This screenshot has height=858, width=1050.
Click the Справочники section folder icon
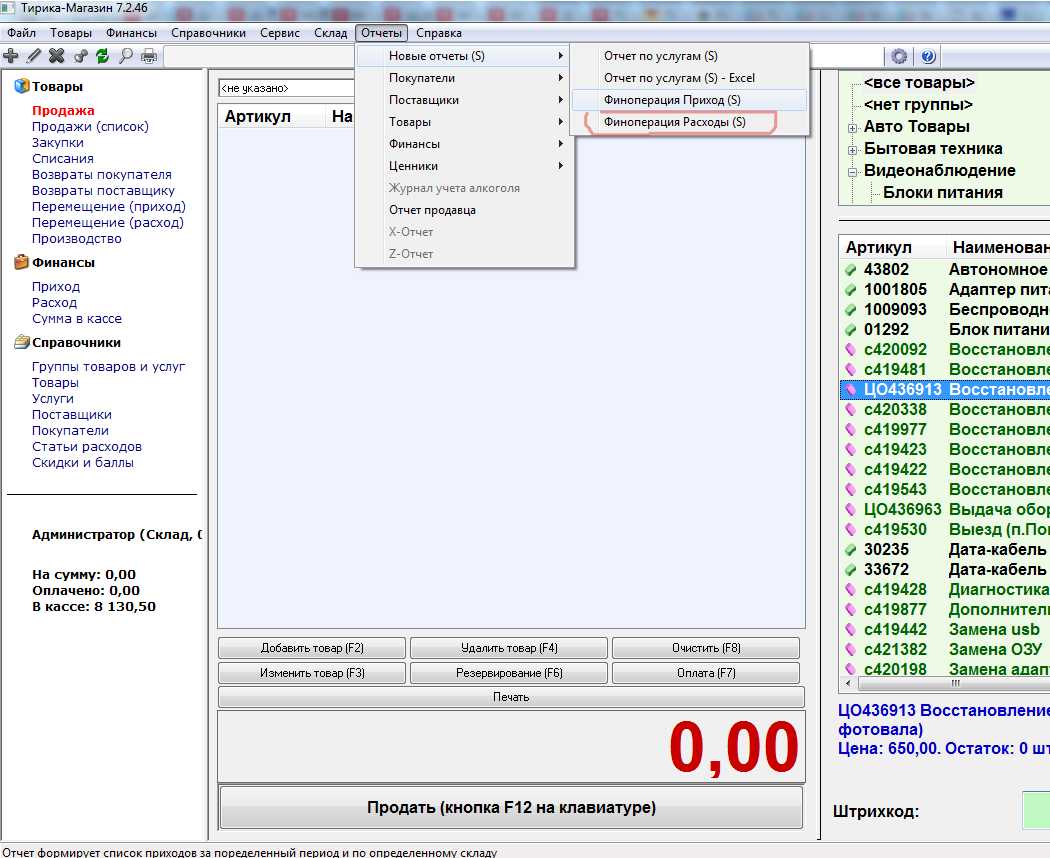[22, 342]
